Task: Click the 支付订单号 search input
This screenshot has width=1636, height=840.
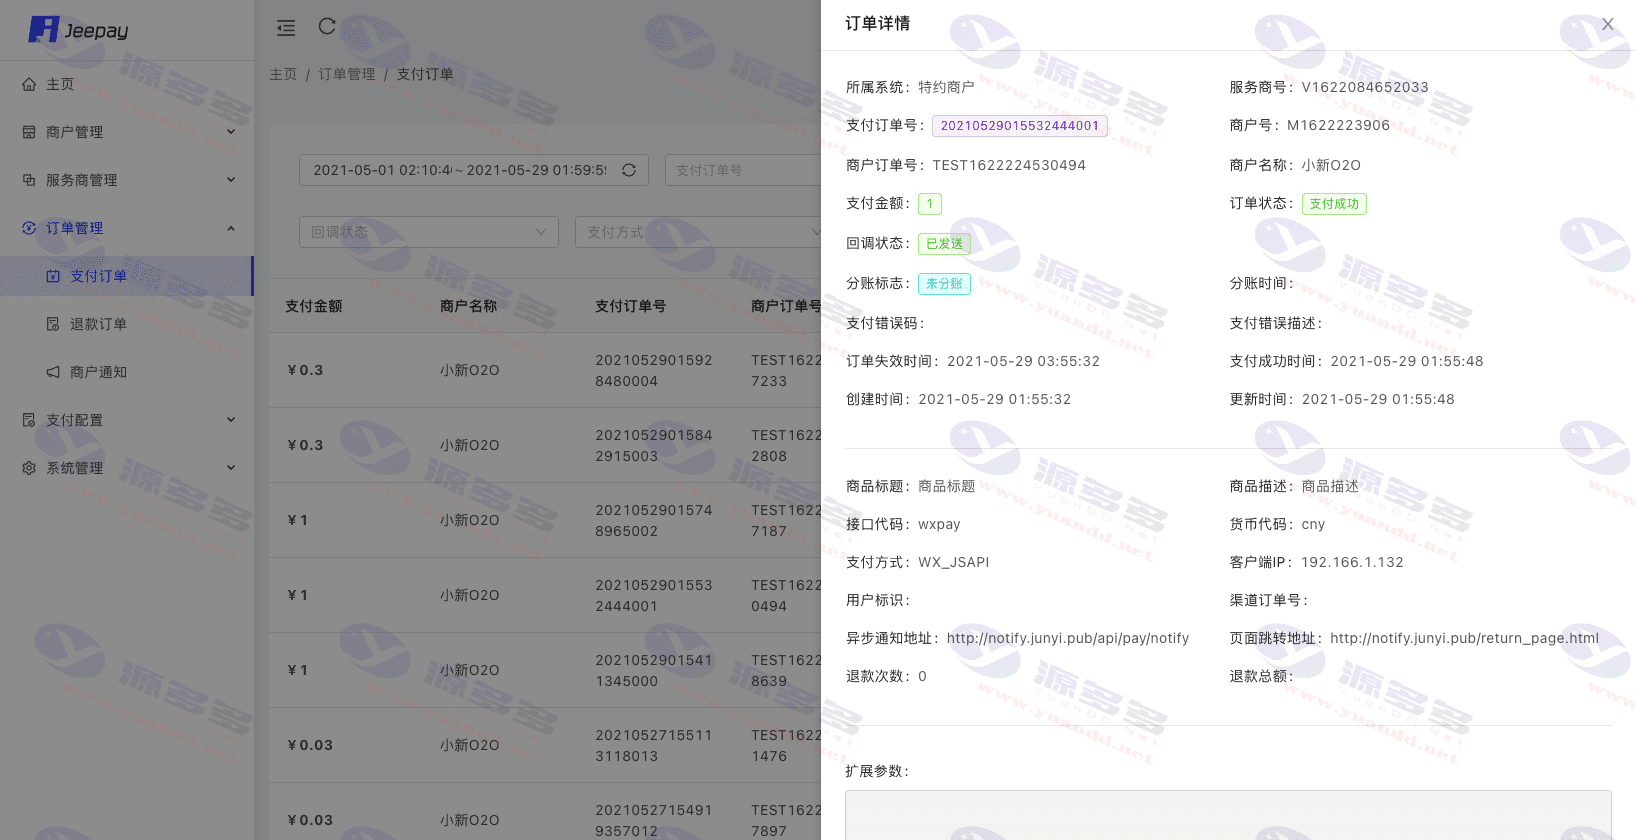Action: coord(743,170)
